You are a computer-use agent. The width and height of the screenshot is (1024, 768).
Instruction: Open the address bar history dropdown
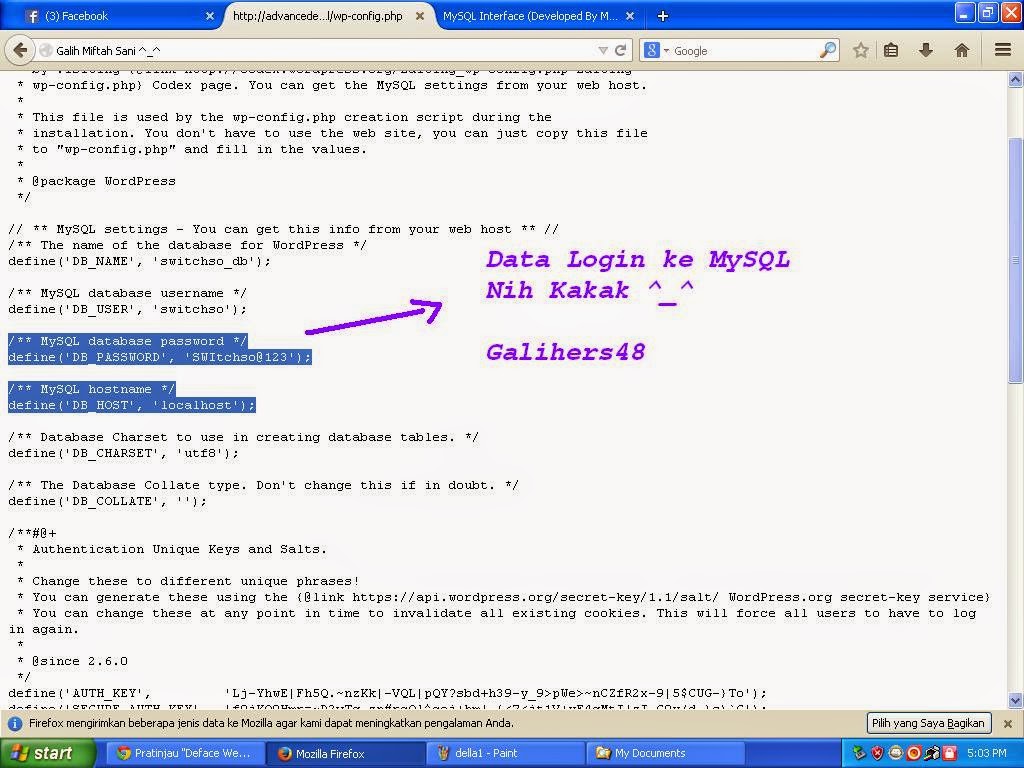[x=602, y=50]
